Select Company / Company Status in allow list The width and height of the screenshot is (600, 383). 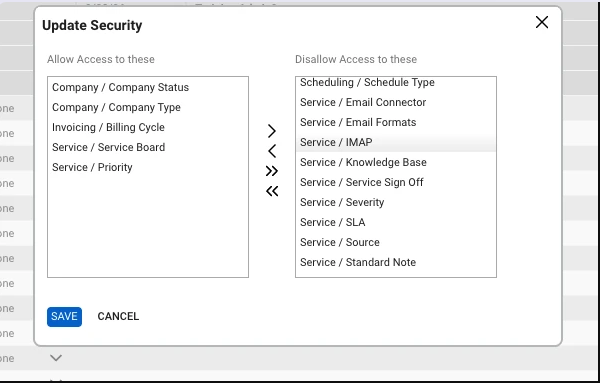click(148, 87)
